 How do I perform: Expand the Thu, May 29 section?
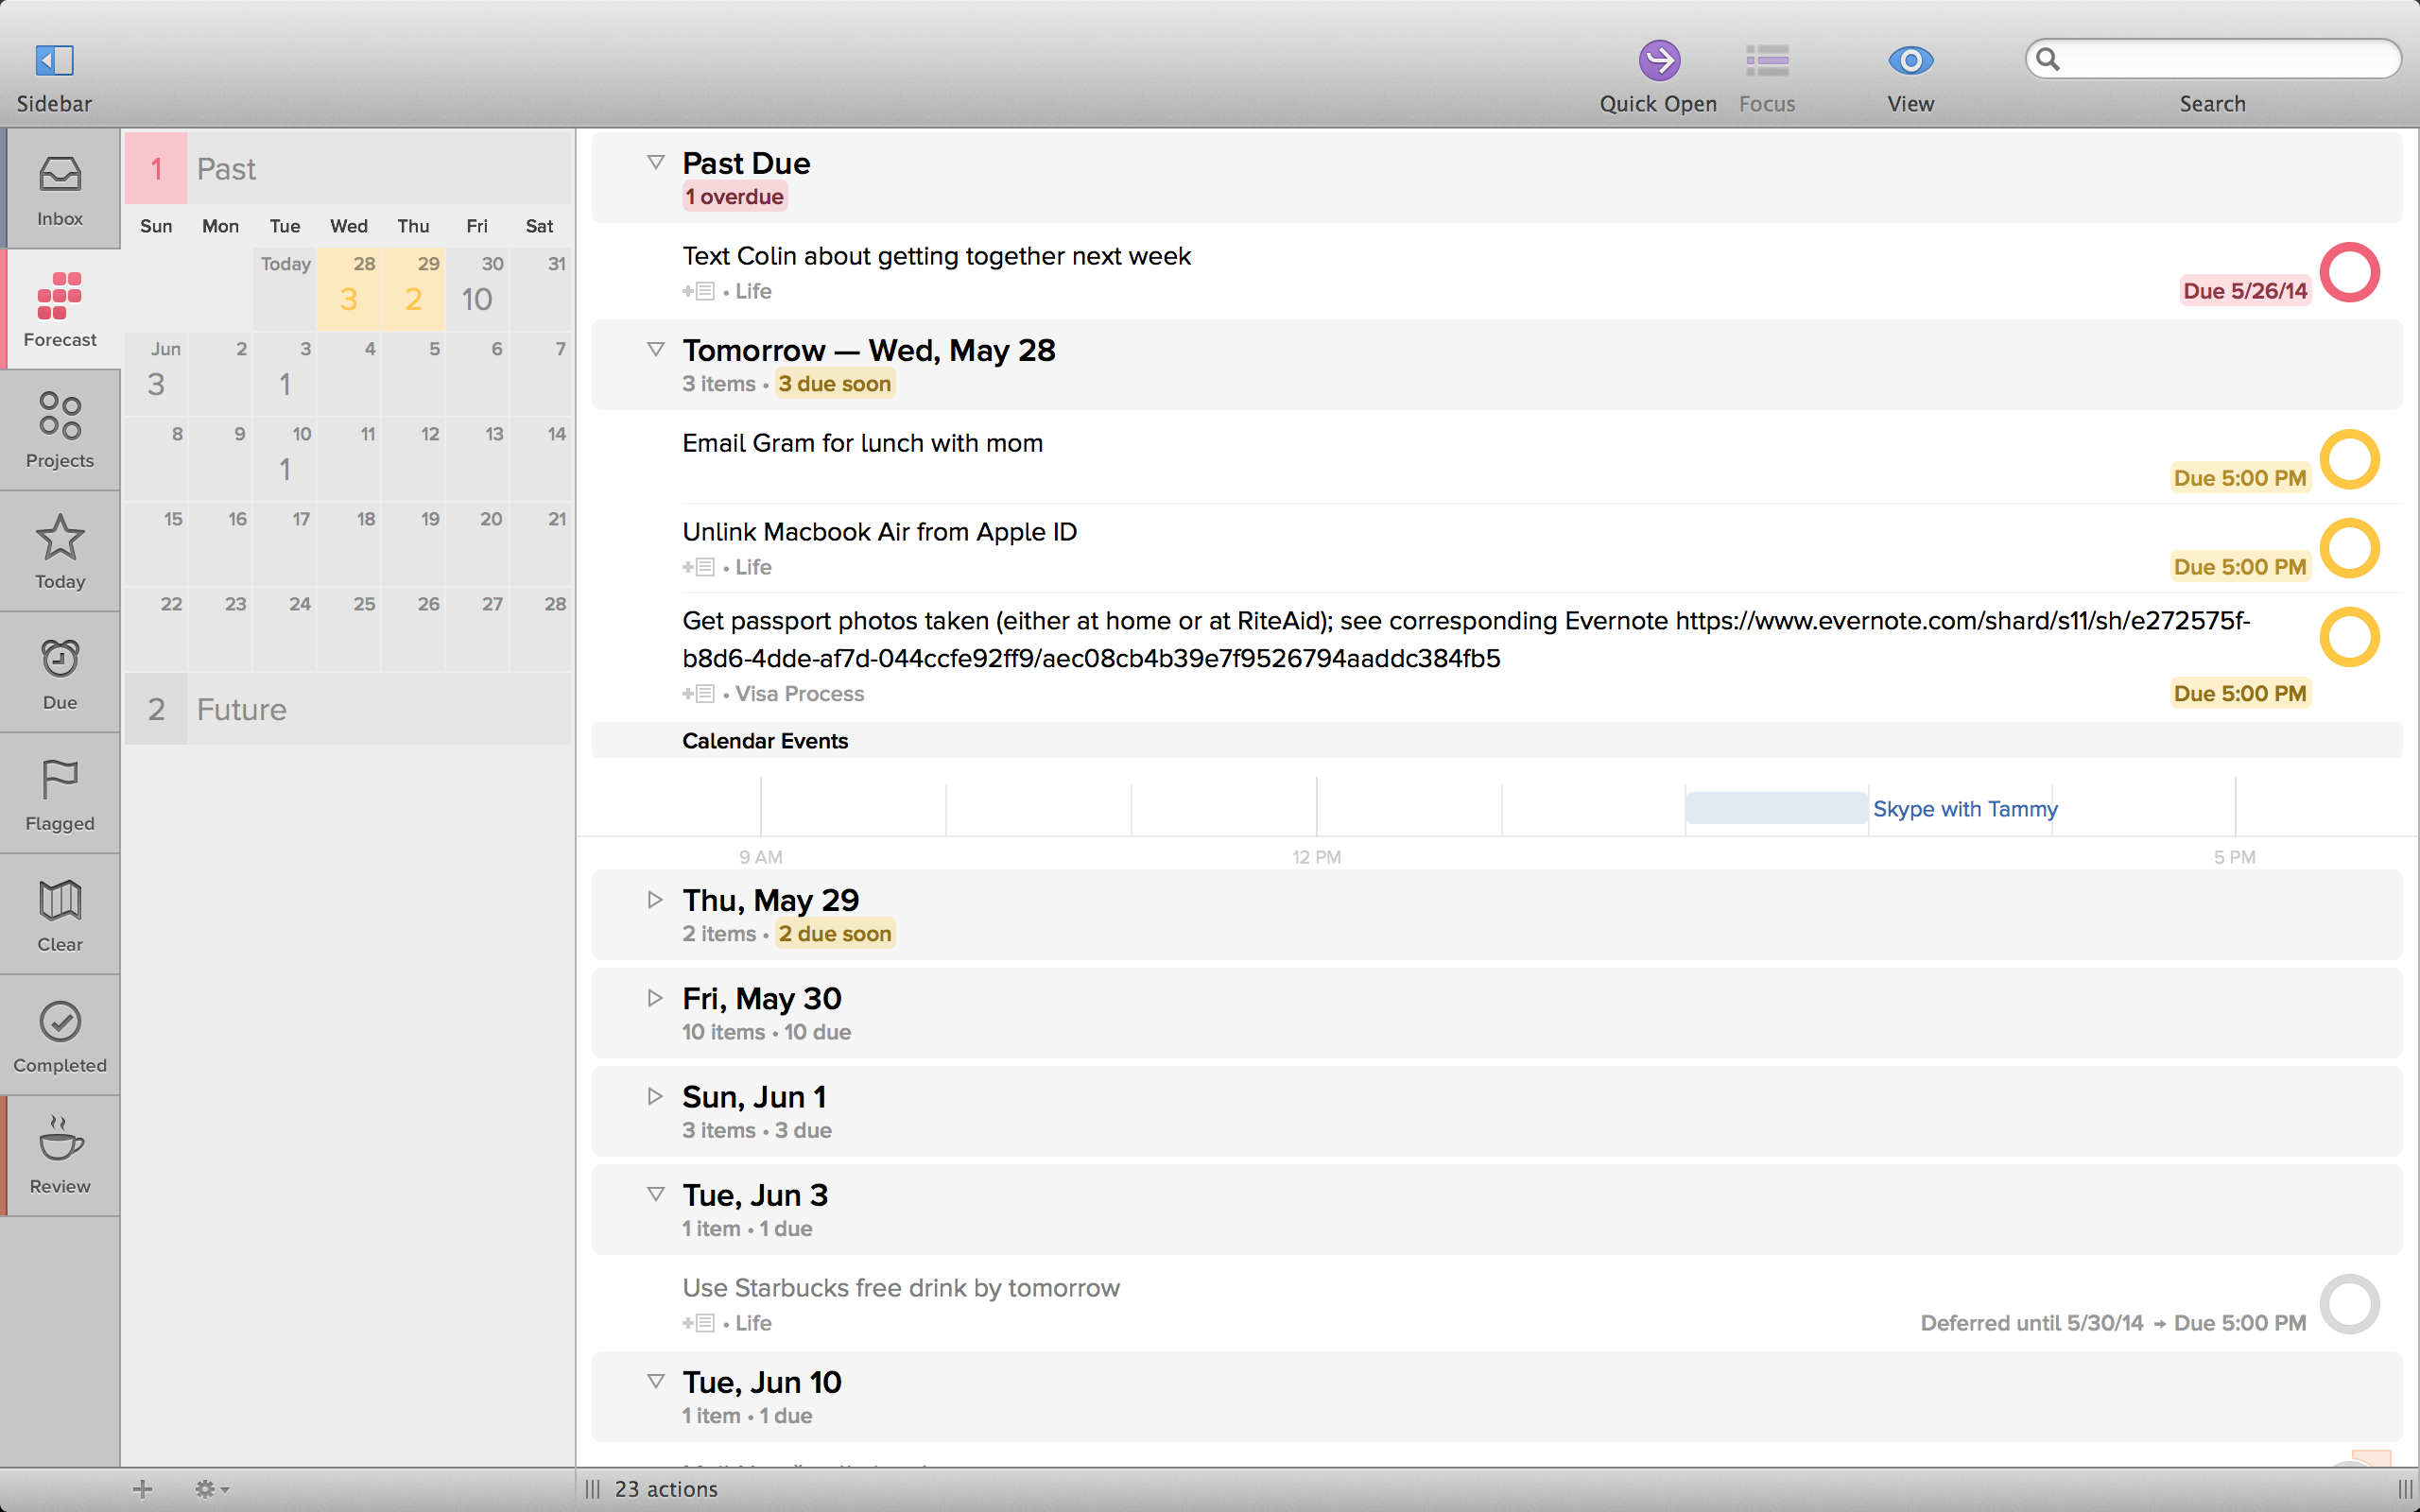655,899
